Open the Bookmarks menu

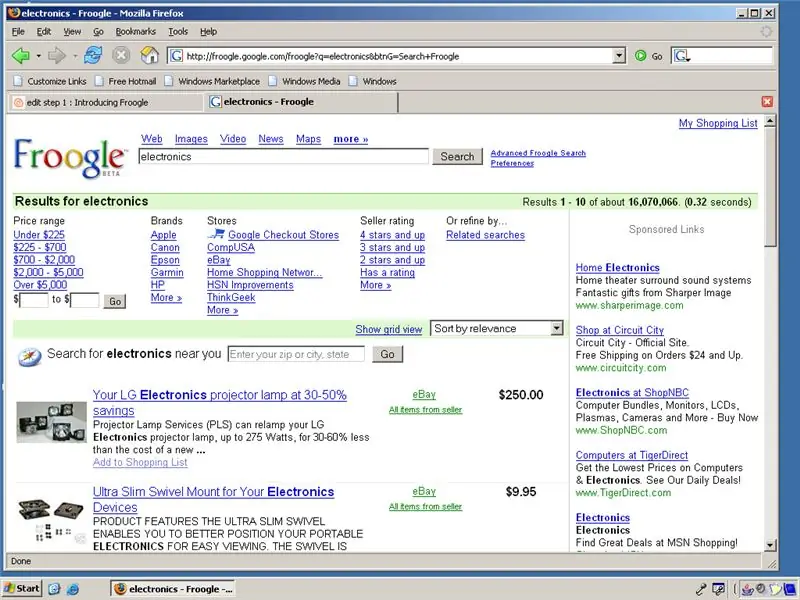(x=136, y=32)
